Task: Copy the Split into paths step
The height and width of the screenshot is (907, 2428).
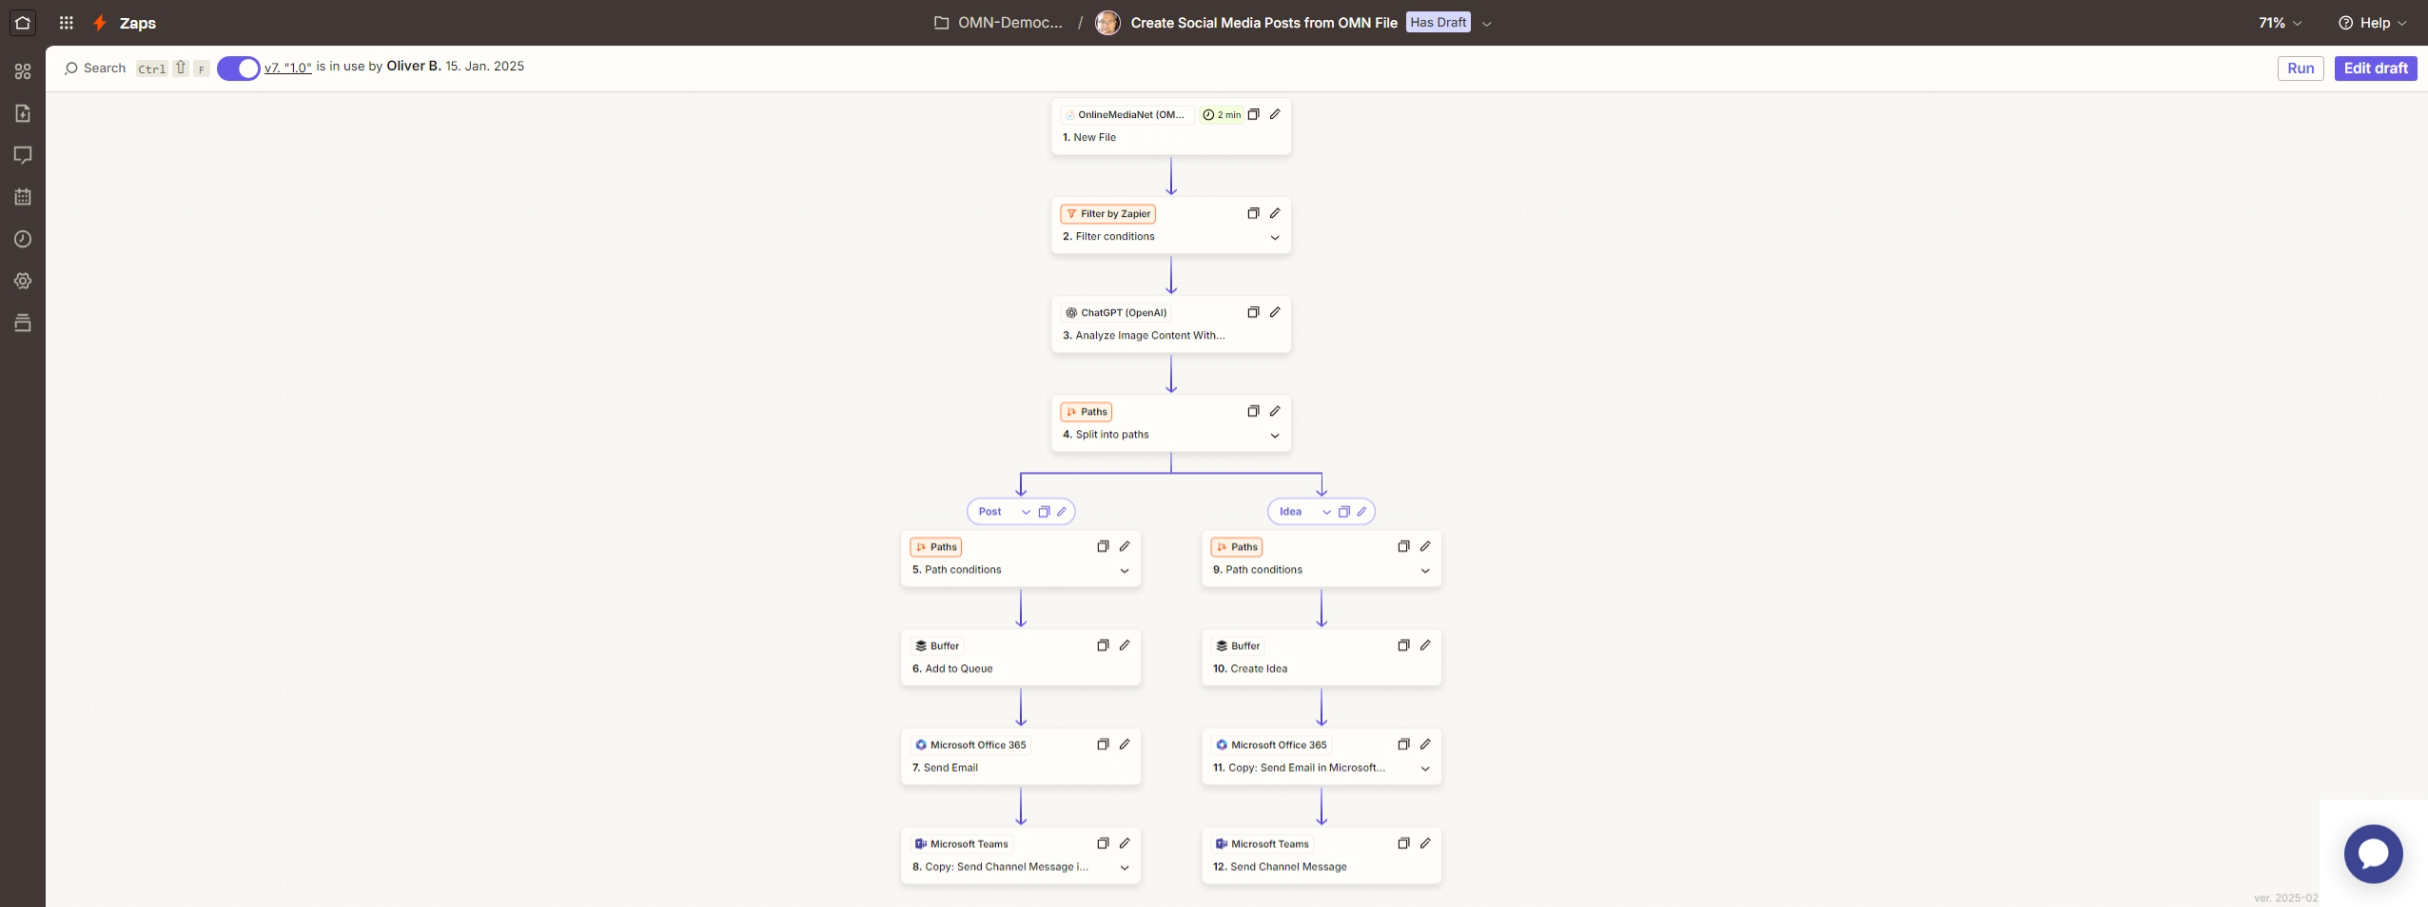Action: [x=1253, y=411]
